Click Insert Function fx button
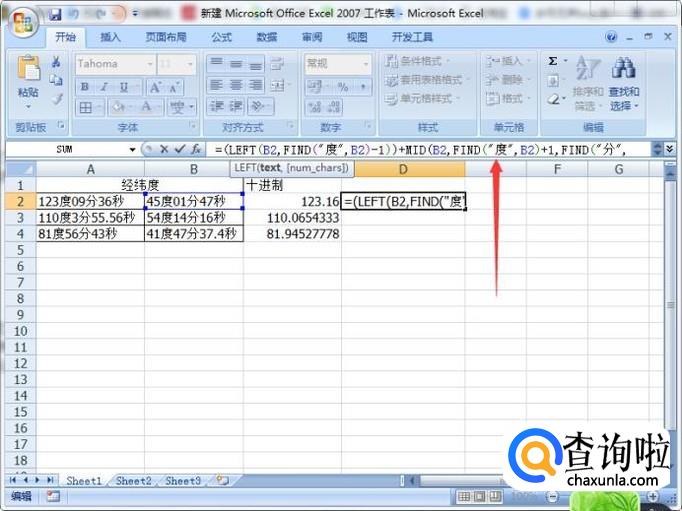This screenshot has width=682, height=511. (x=196, y=150)
